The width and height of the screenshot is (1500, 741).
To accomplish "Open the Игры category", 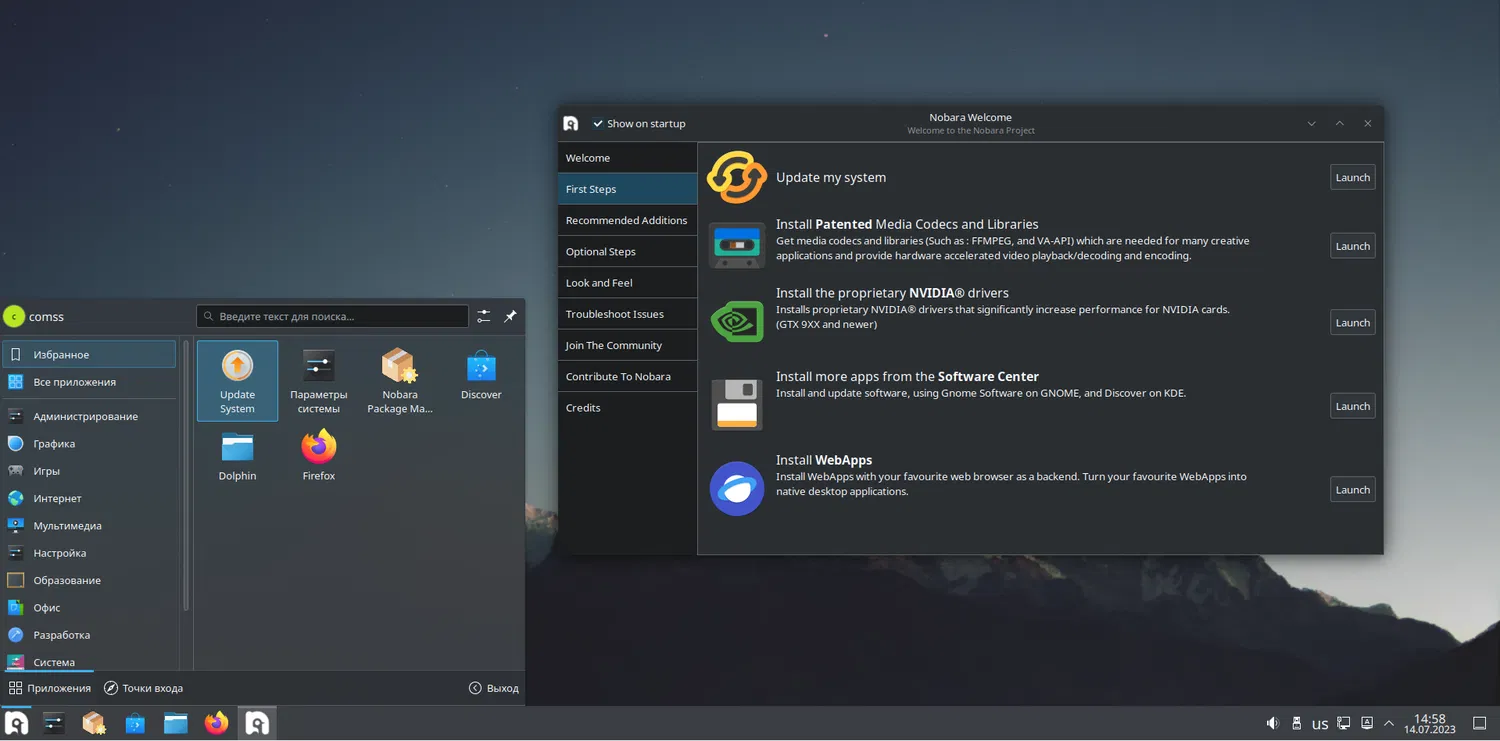I will 89,471.
